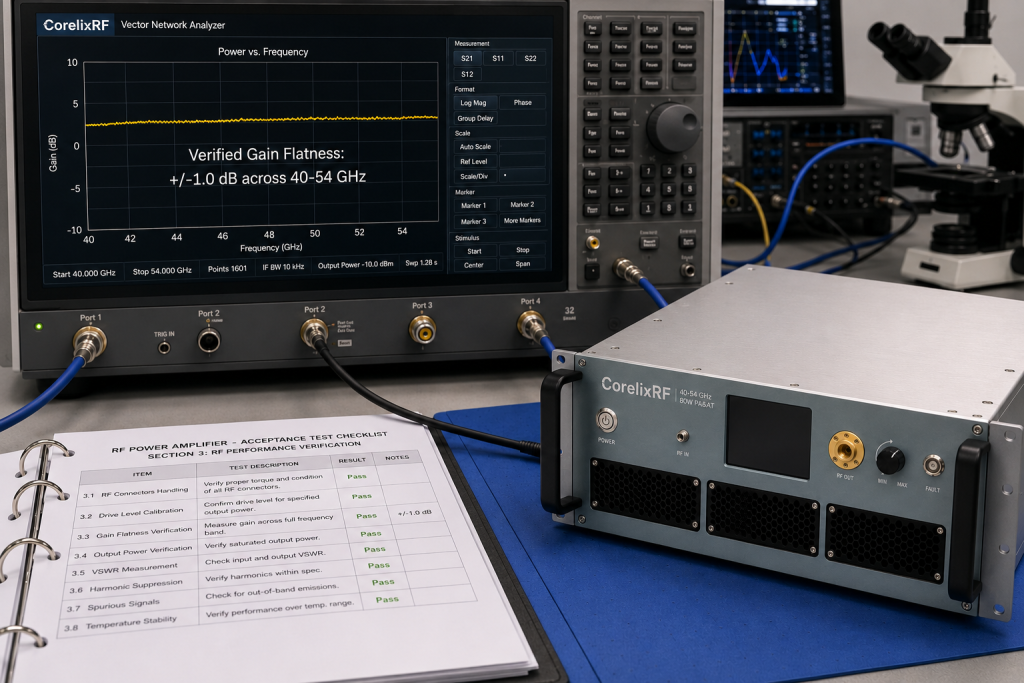
Task: Click the number 4 key on the keypad
Action: point(648,190)
